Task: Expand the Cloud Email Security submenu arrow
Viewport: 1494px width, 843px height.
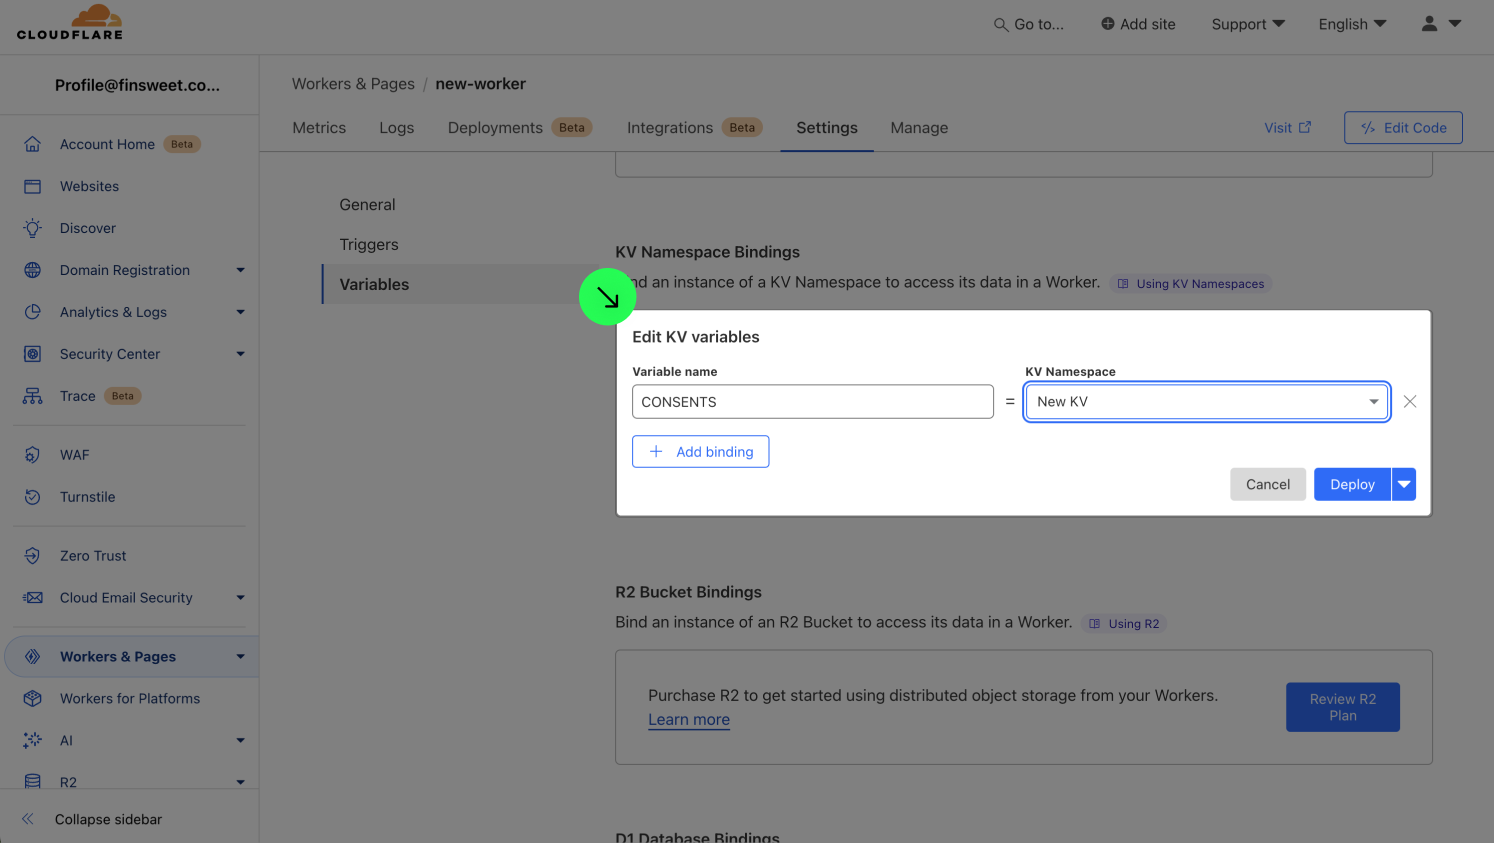Action: pos(241,598)
